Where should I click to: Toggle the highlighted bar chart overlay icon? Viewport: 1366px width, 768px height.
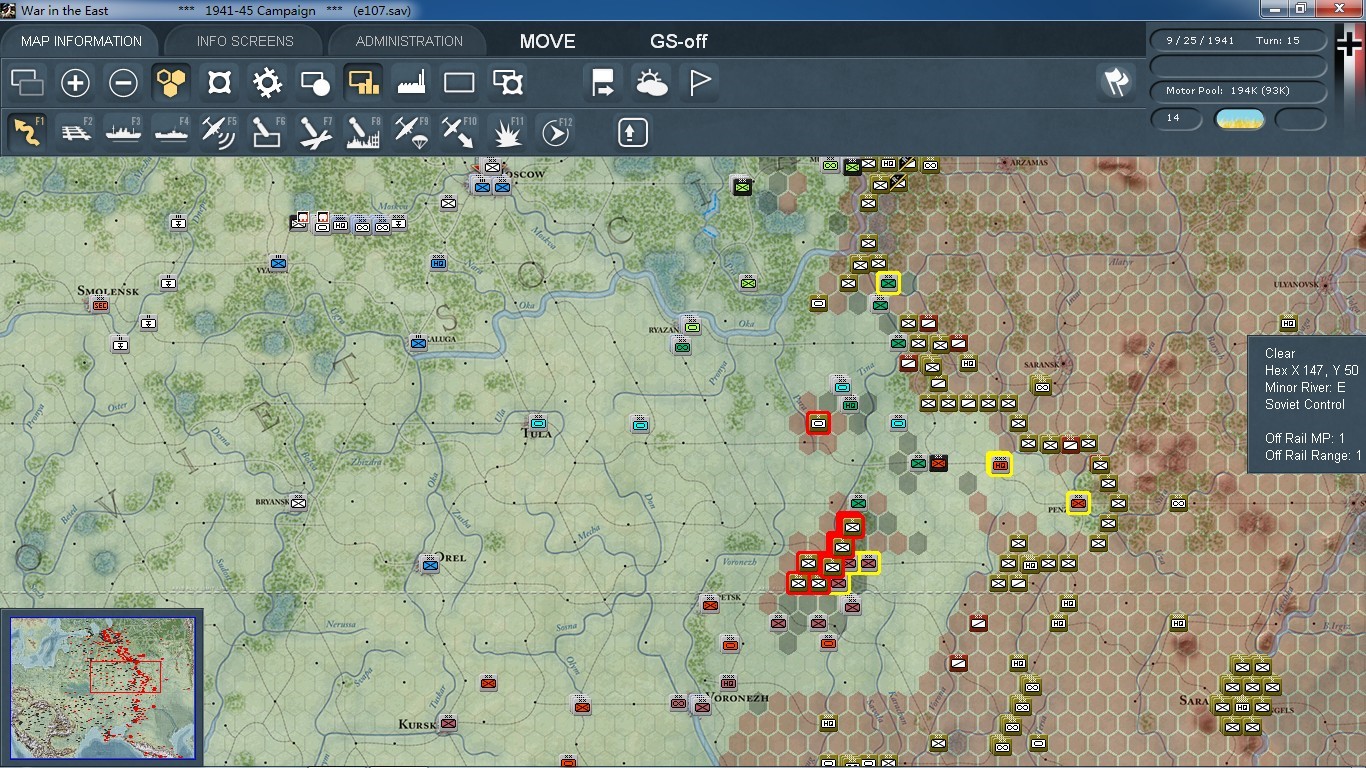tap(363, 82)
